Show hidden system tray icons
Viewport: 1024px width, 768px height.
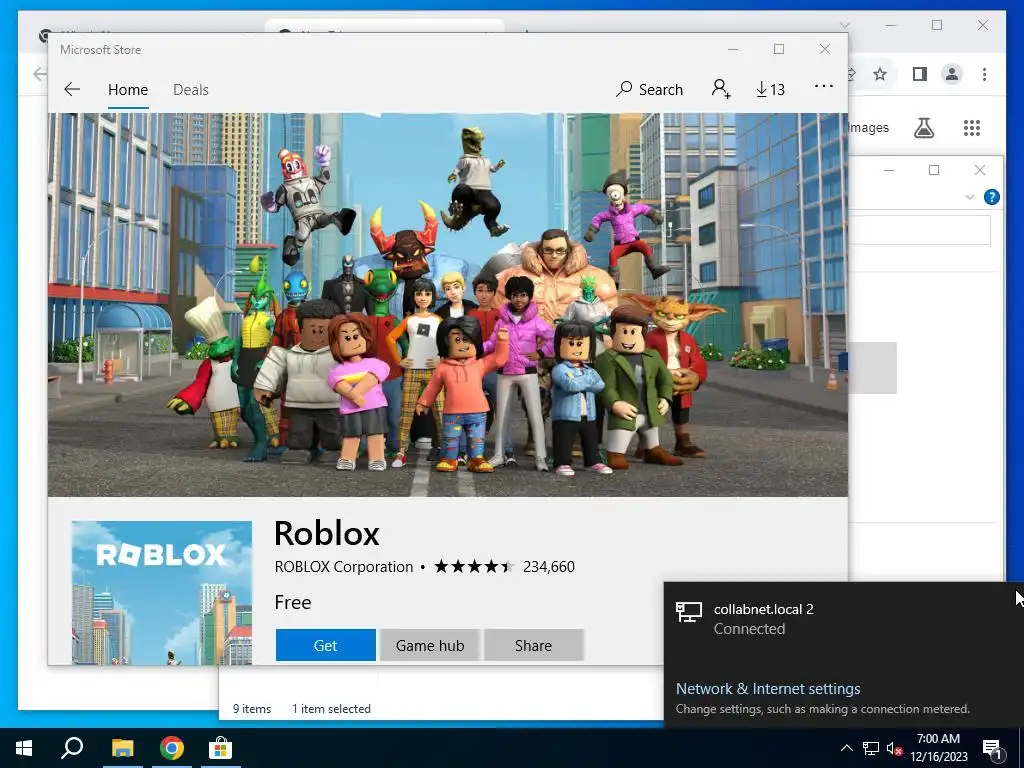(x=846, y=748)
